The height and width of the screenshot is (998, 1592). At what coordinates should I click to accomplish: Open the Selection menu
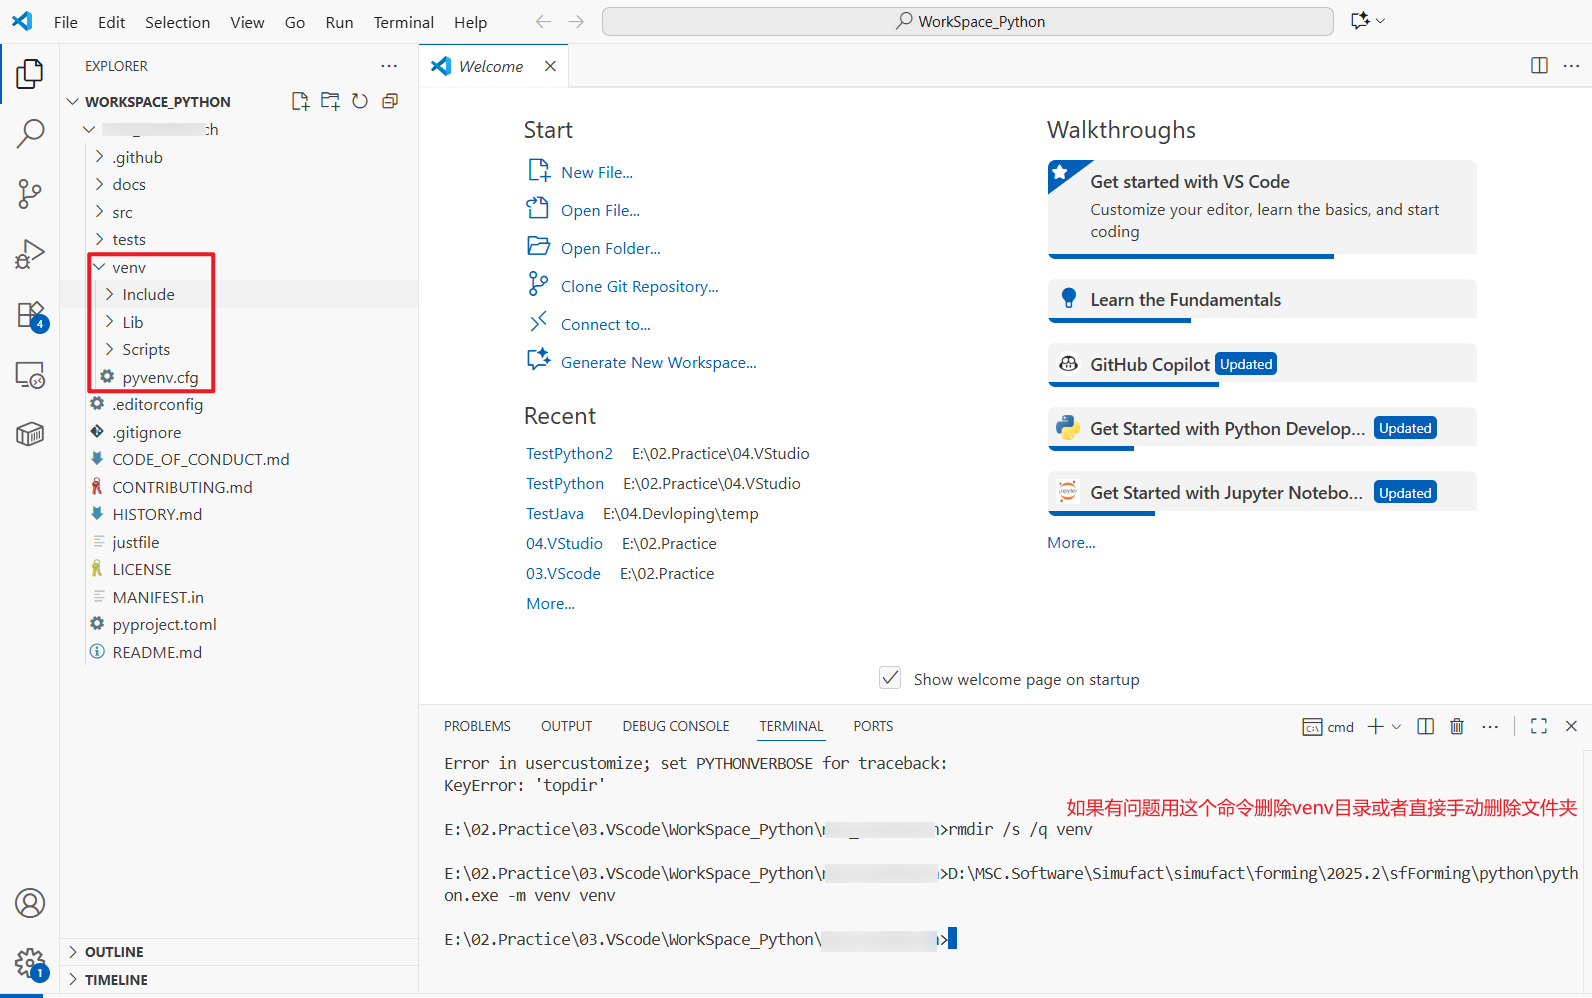click(177, 22)
